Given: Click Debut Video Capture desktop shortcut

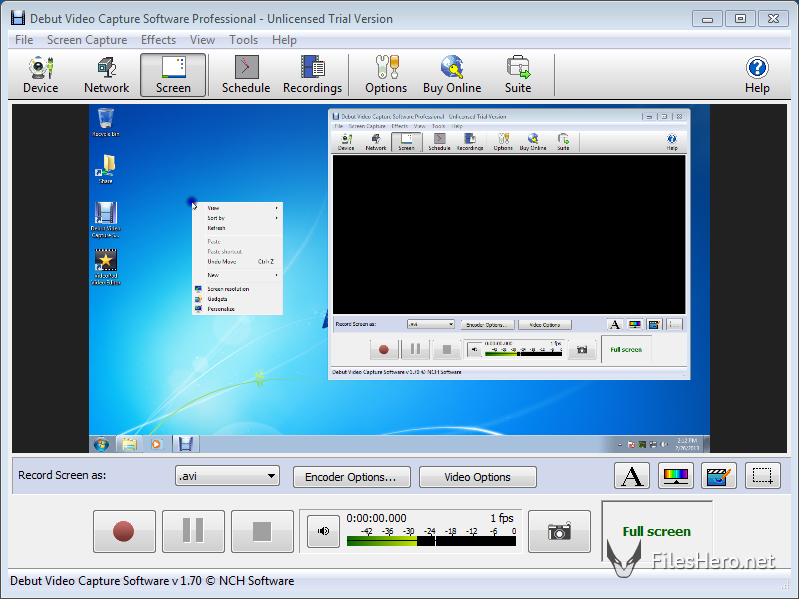Looking at the screenshot, I should point(105,220).
